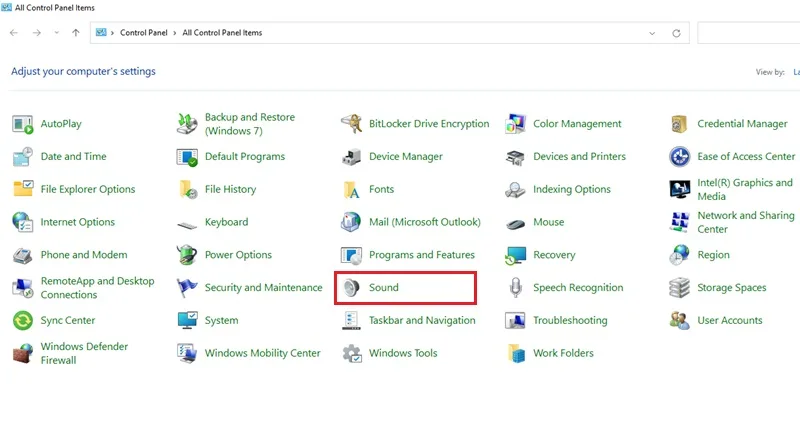This screenshot has height=430, width=800.
Task: Open the Programs and Features link
Action: [x=421, y=255]
